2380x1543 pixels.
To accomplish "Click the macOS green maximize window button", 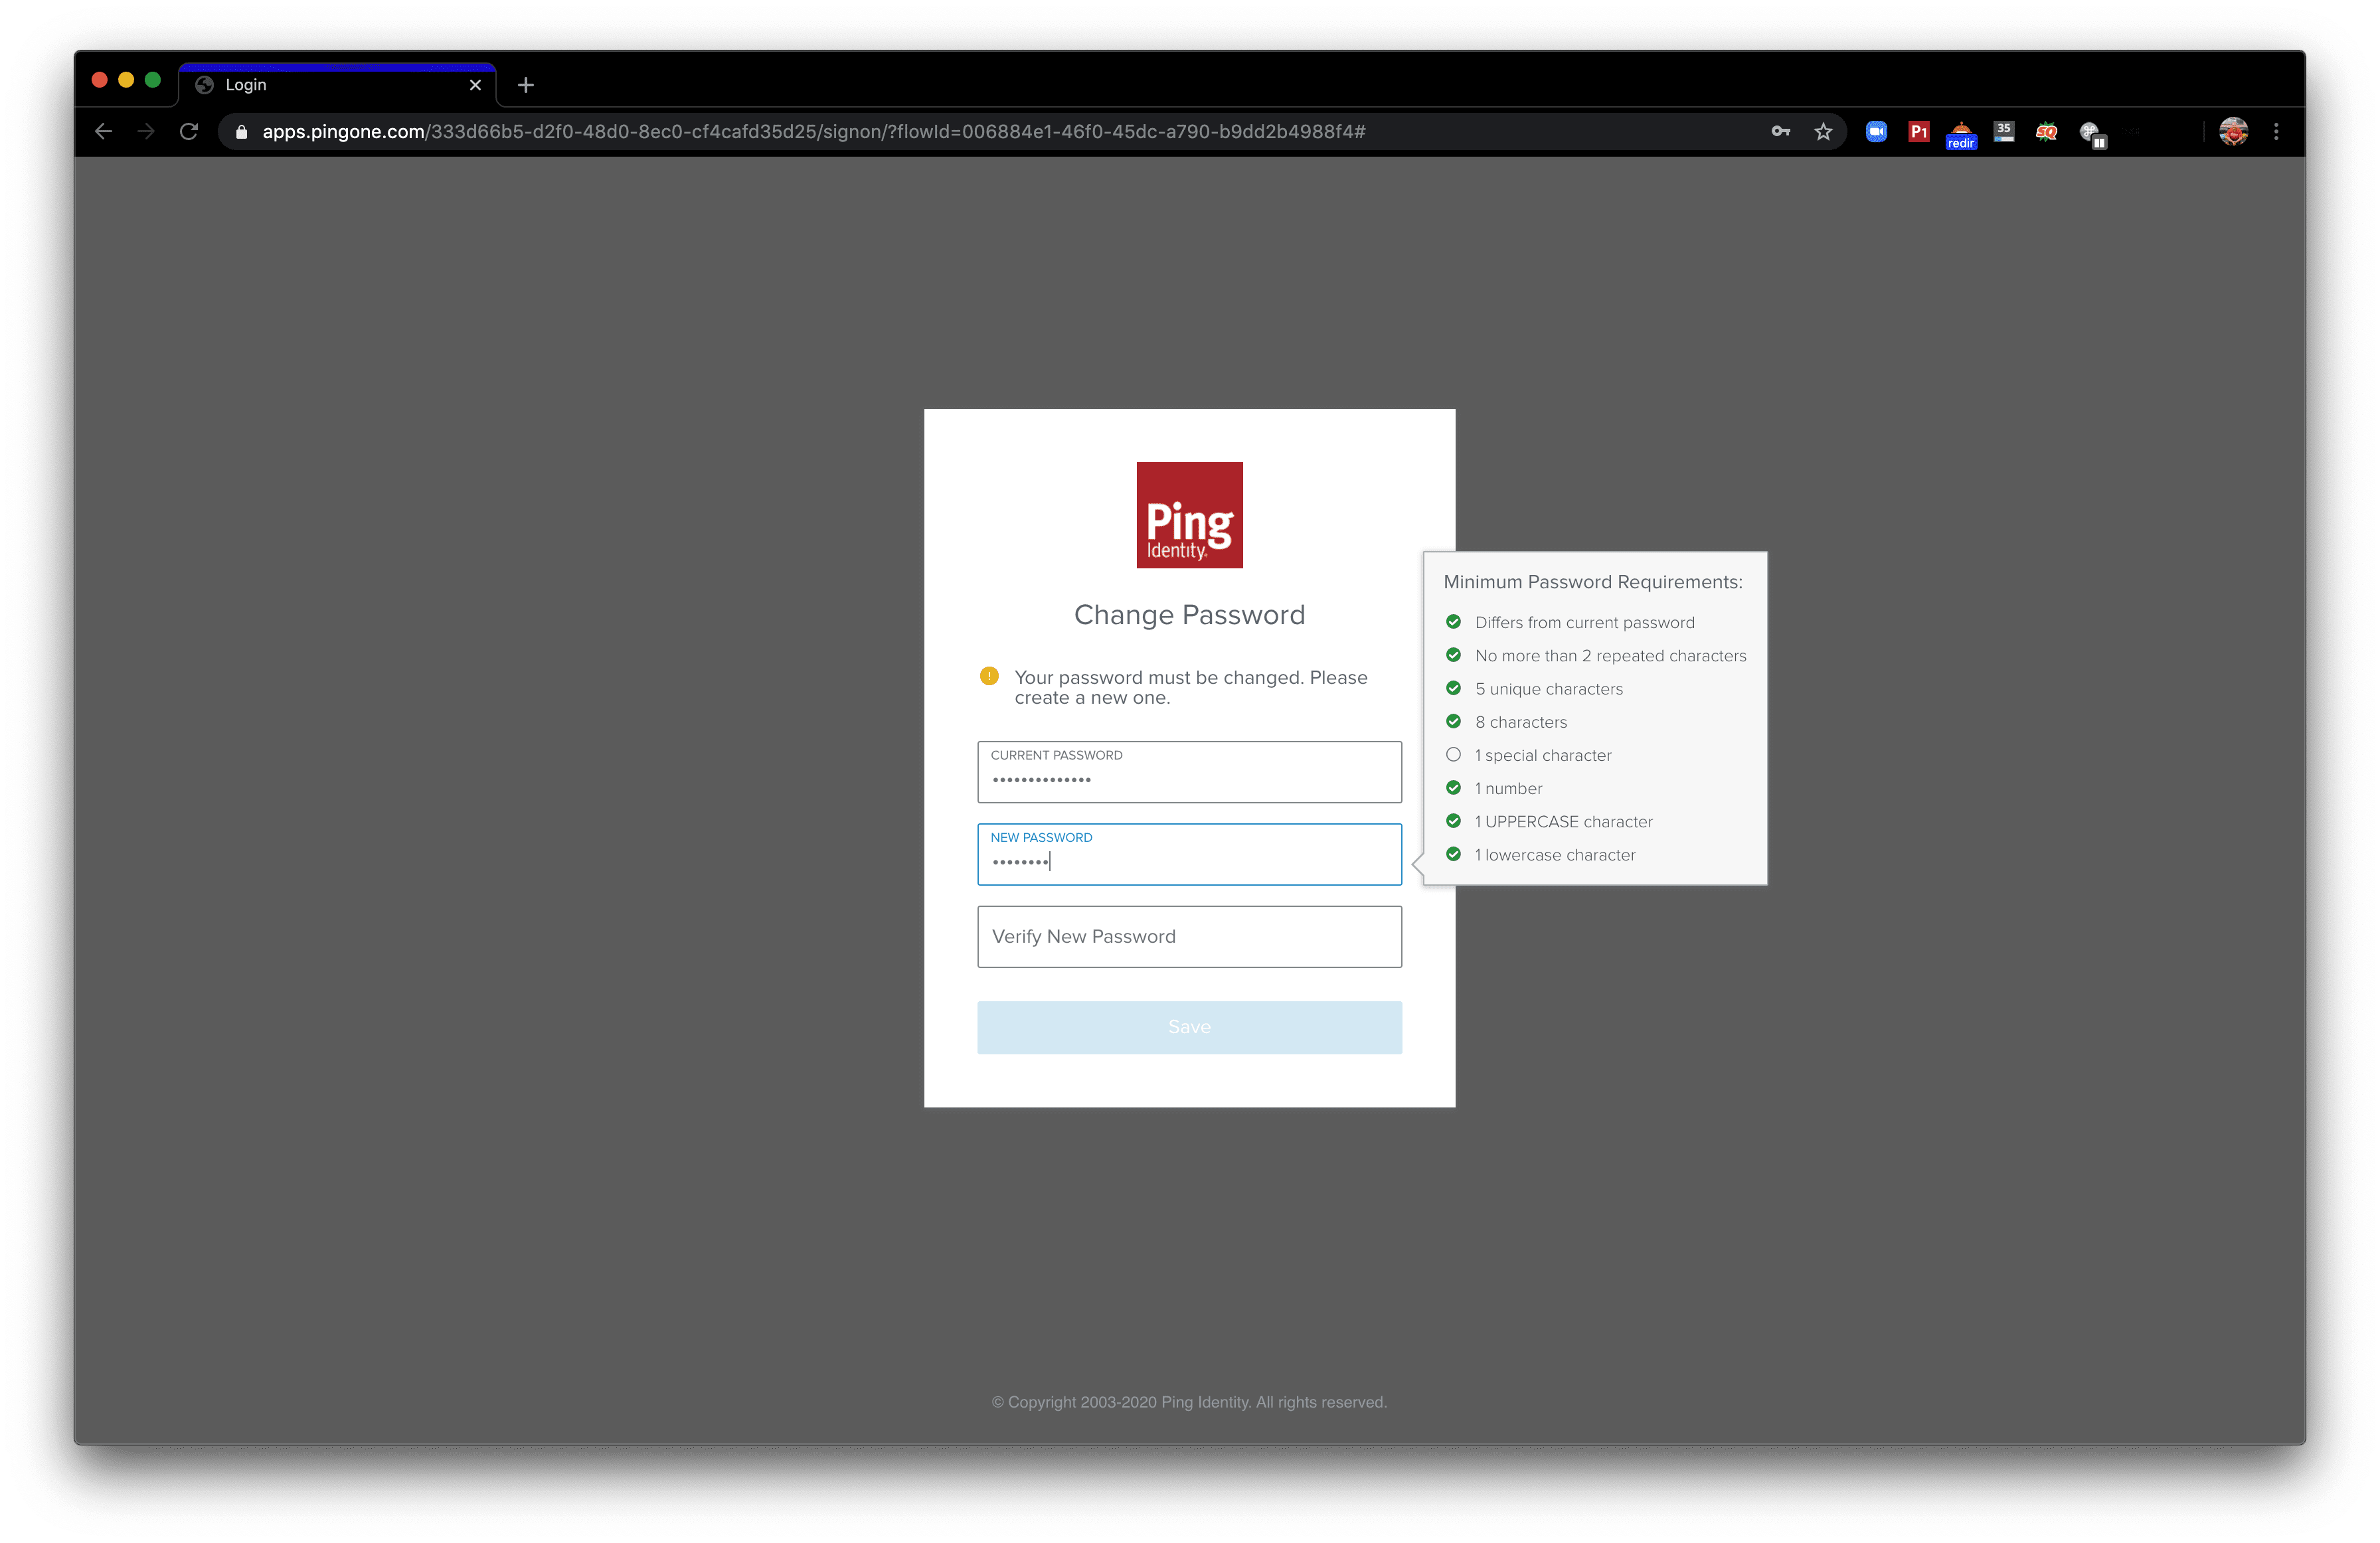I will coord(153,80).
